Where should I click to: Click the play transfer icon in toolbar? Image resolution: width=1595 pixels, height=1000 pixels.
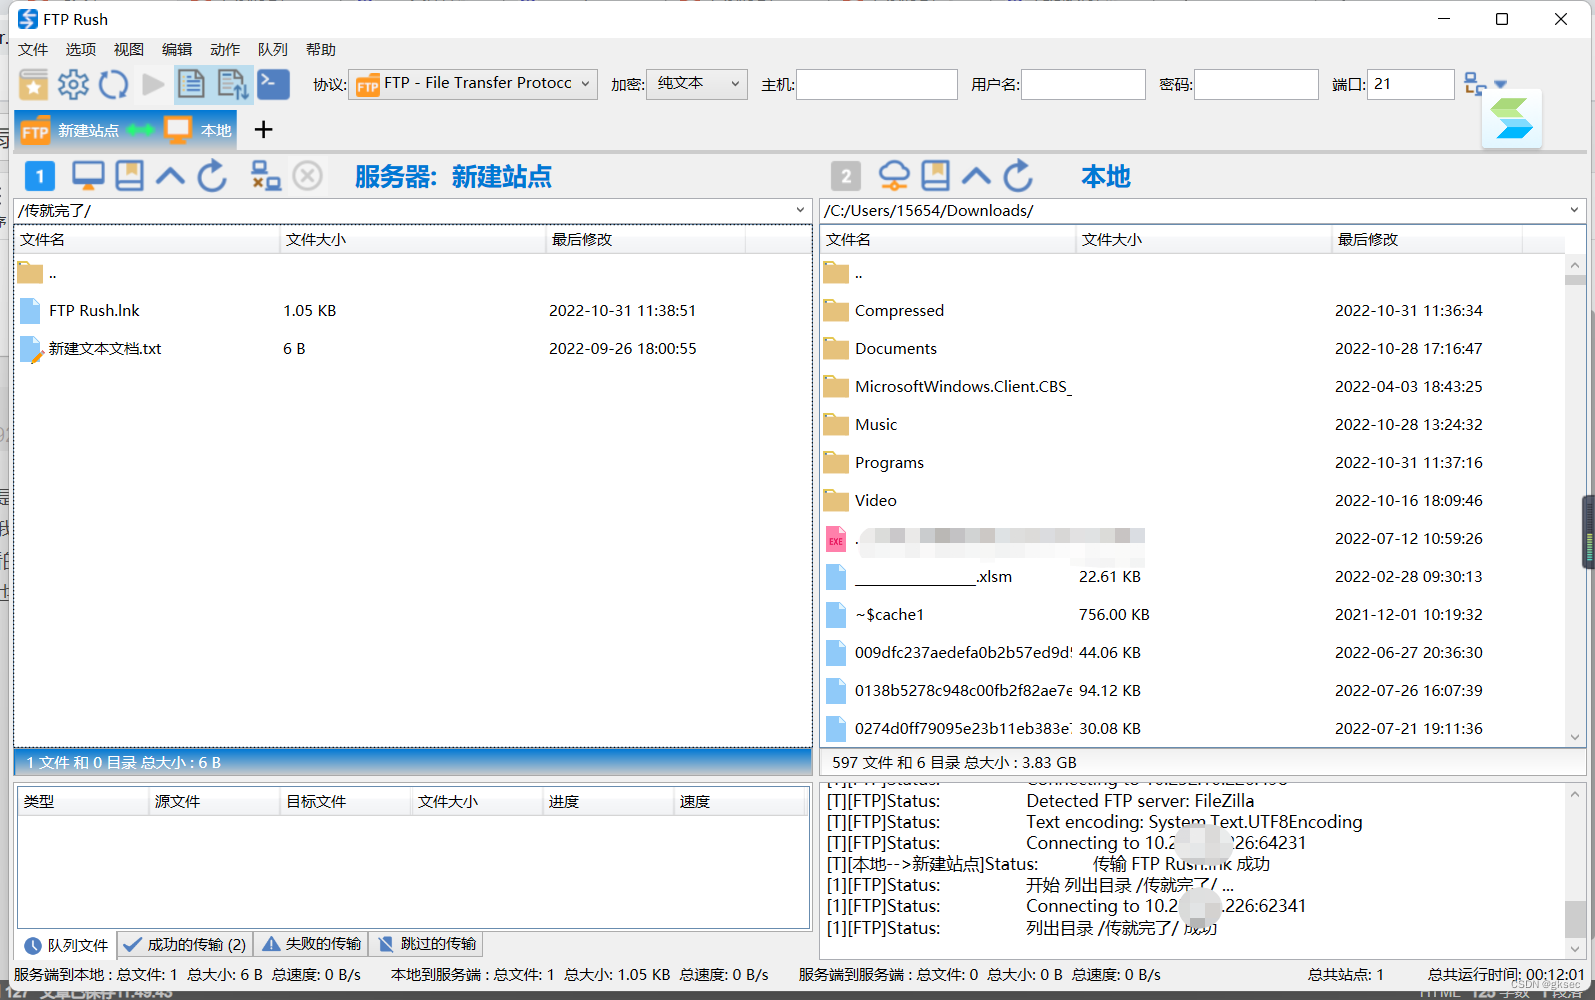pyautogui.click(x=153, y=84)
